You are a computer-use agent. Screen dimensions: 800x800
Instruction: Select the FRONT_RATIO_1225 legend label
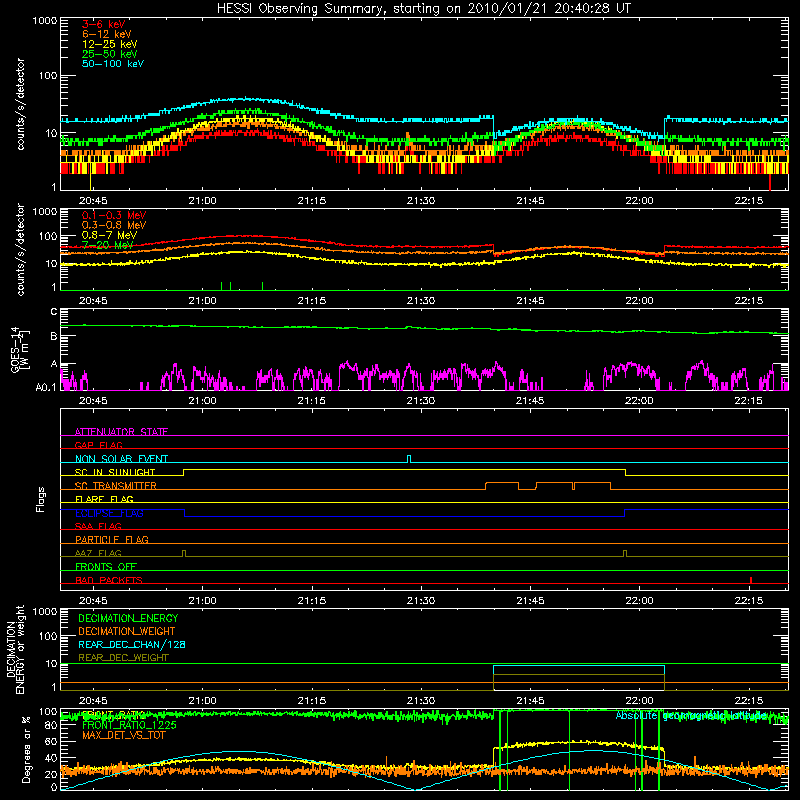coord(129,725)
